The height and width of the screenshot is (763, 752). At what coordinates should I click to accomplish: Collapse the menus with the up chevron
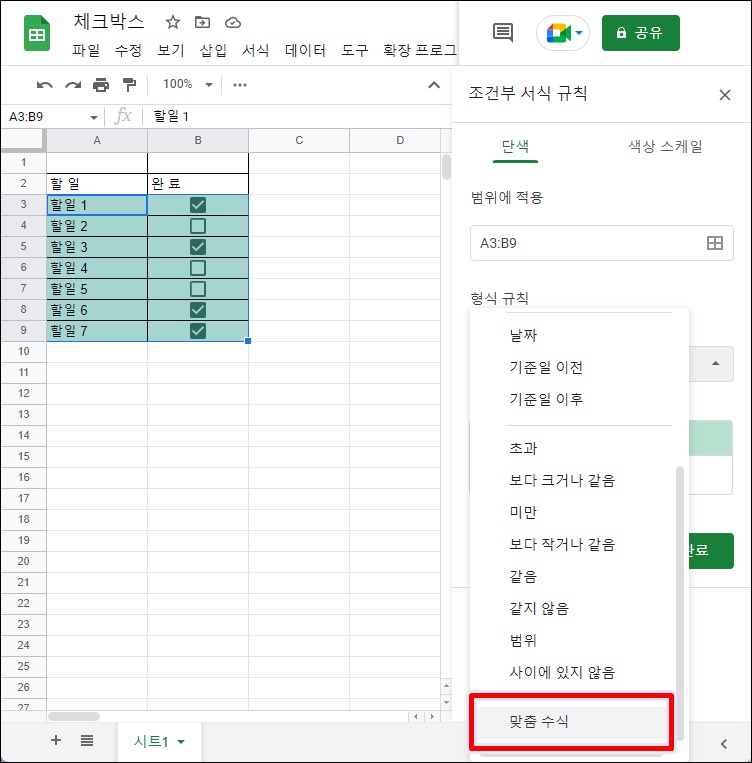(434, 85)
